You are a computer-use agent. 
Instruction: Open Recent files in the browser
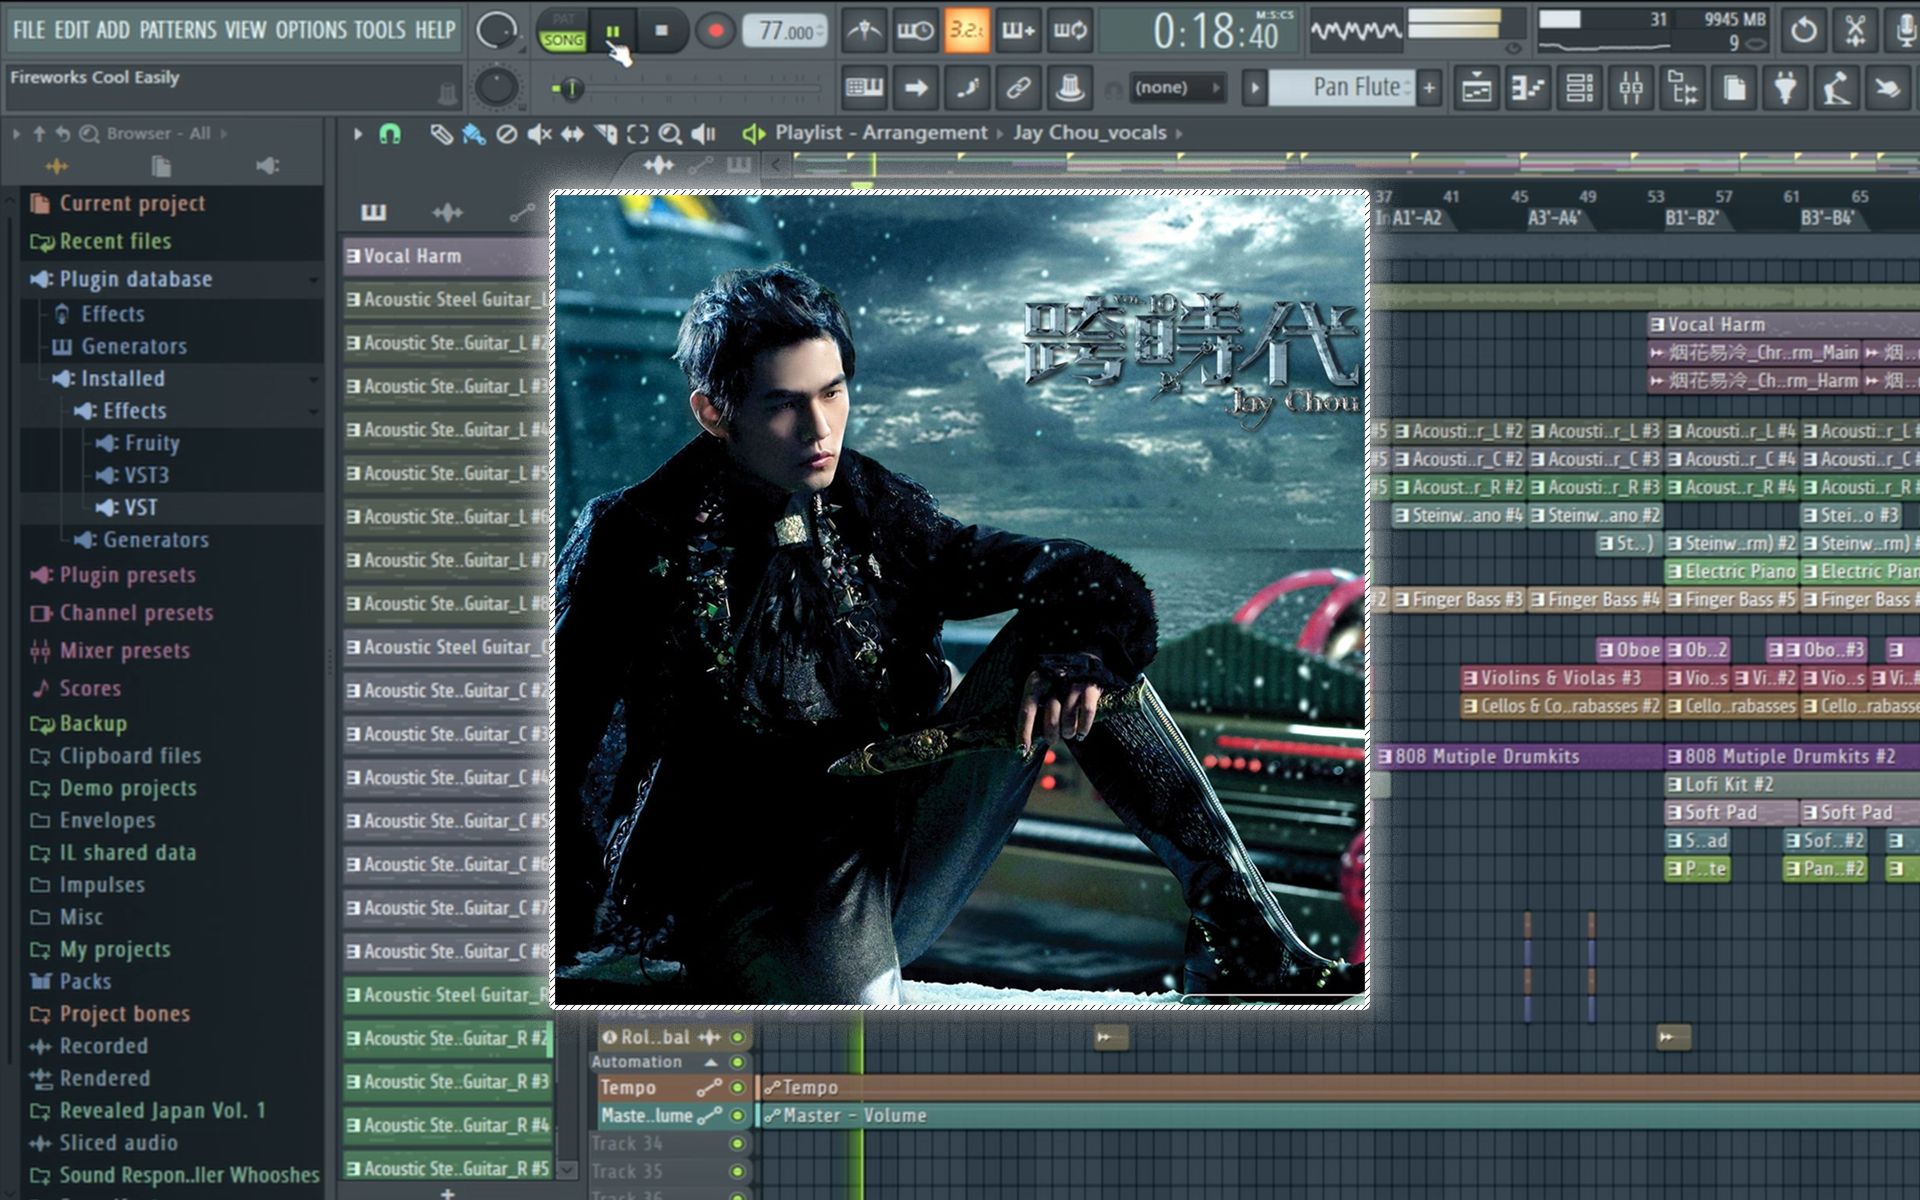pos(115,241)
